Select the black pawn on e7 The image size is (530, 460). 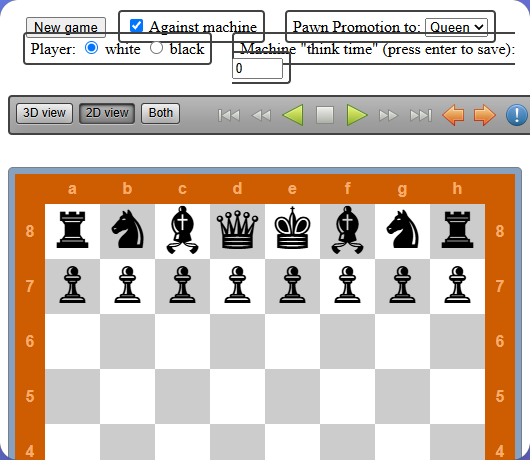tap(292, 286)
